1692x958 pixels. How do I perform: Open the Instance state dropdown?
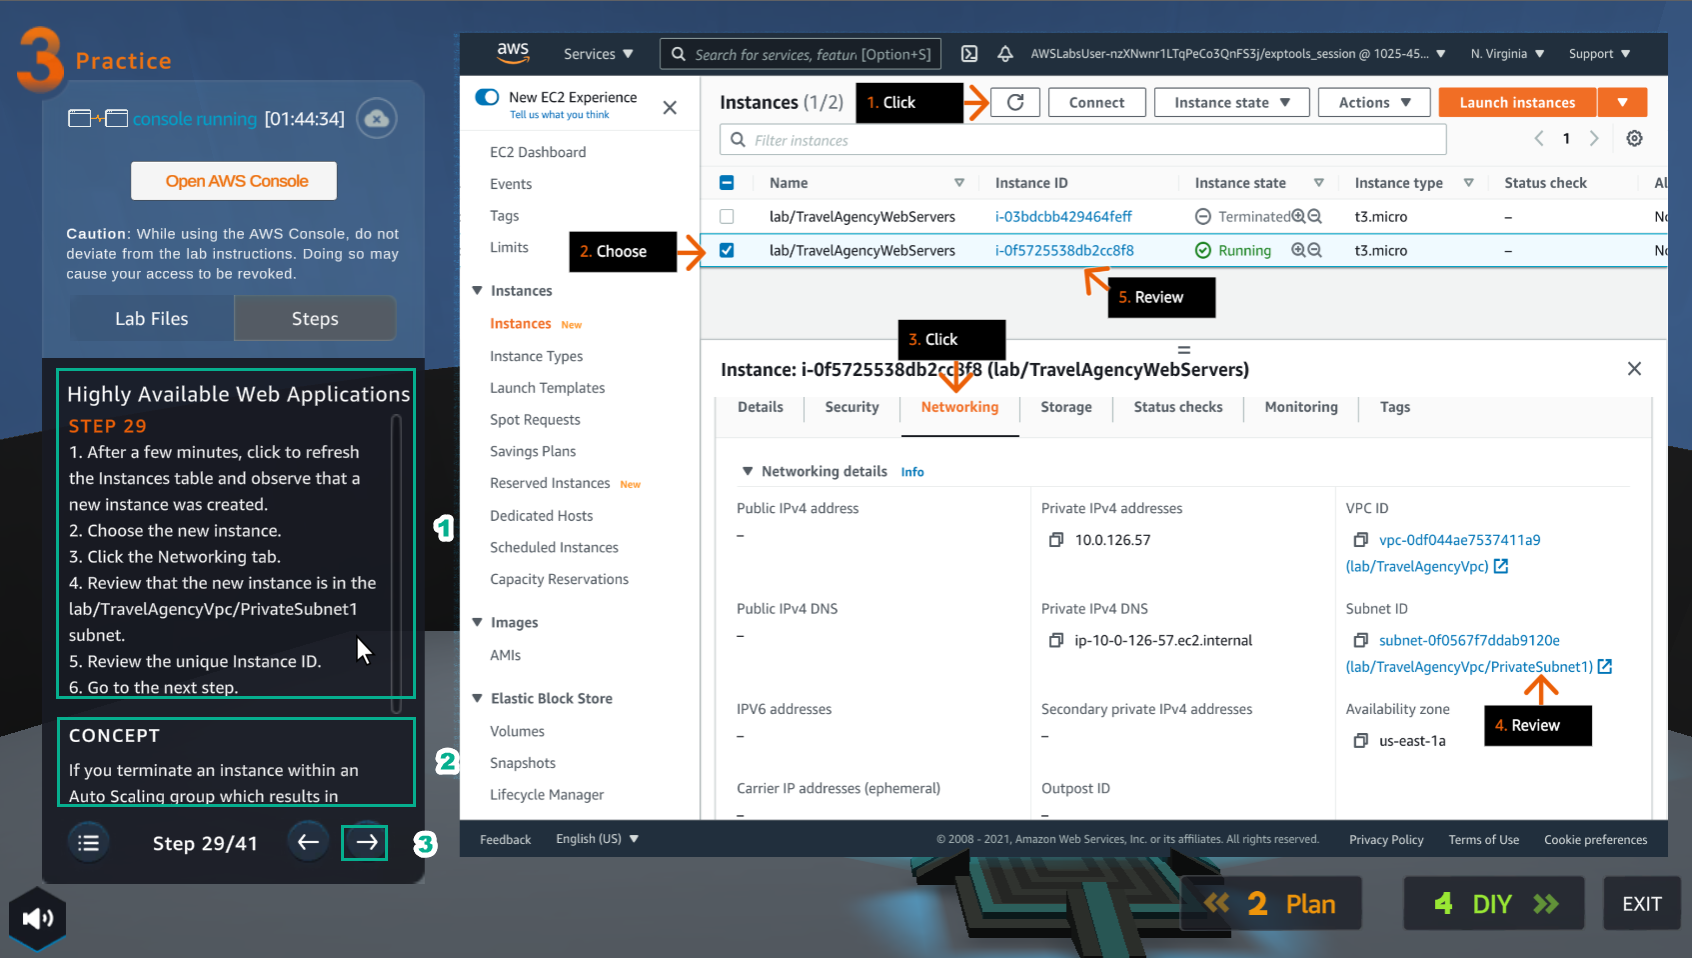coord(1231,102)
